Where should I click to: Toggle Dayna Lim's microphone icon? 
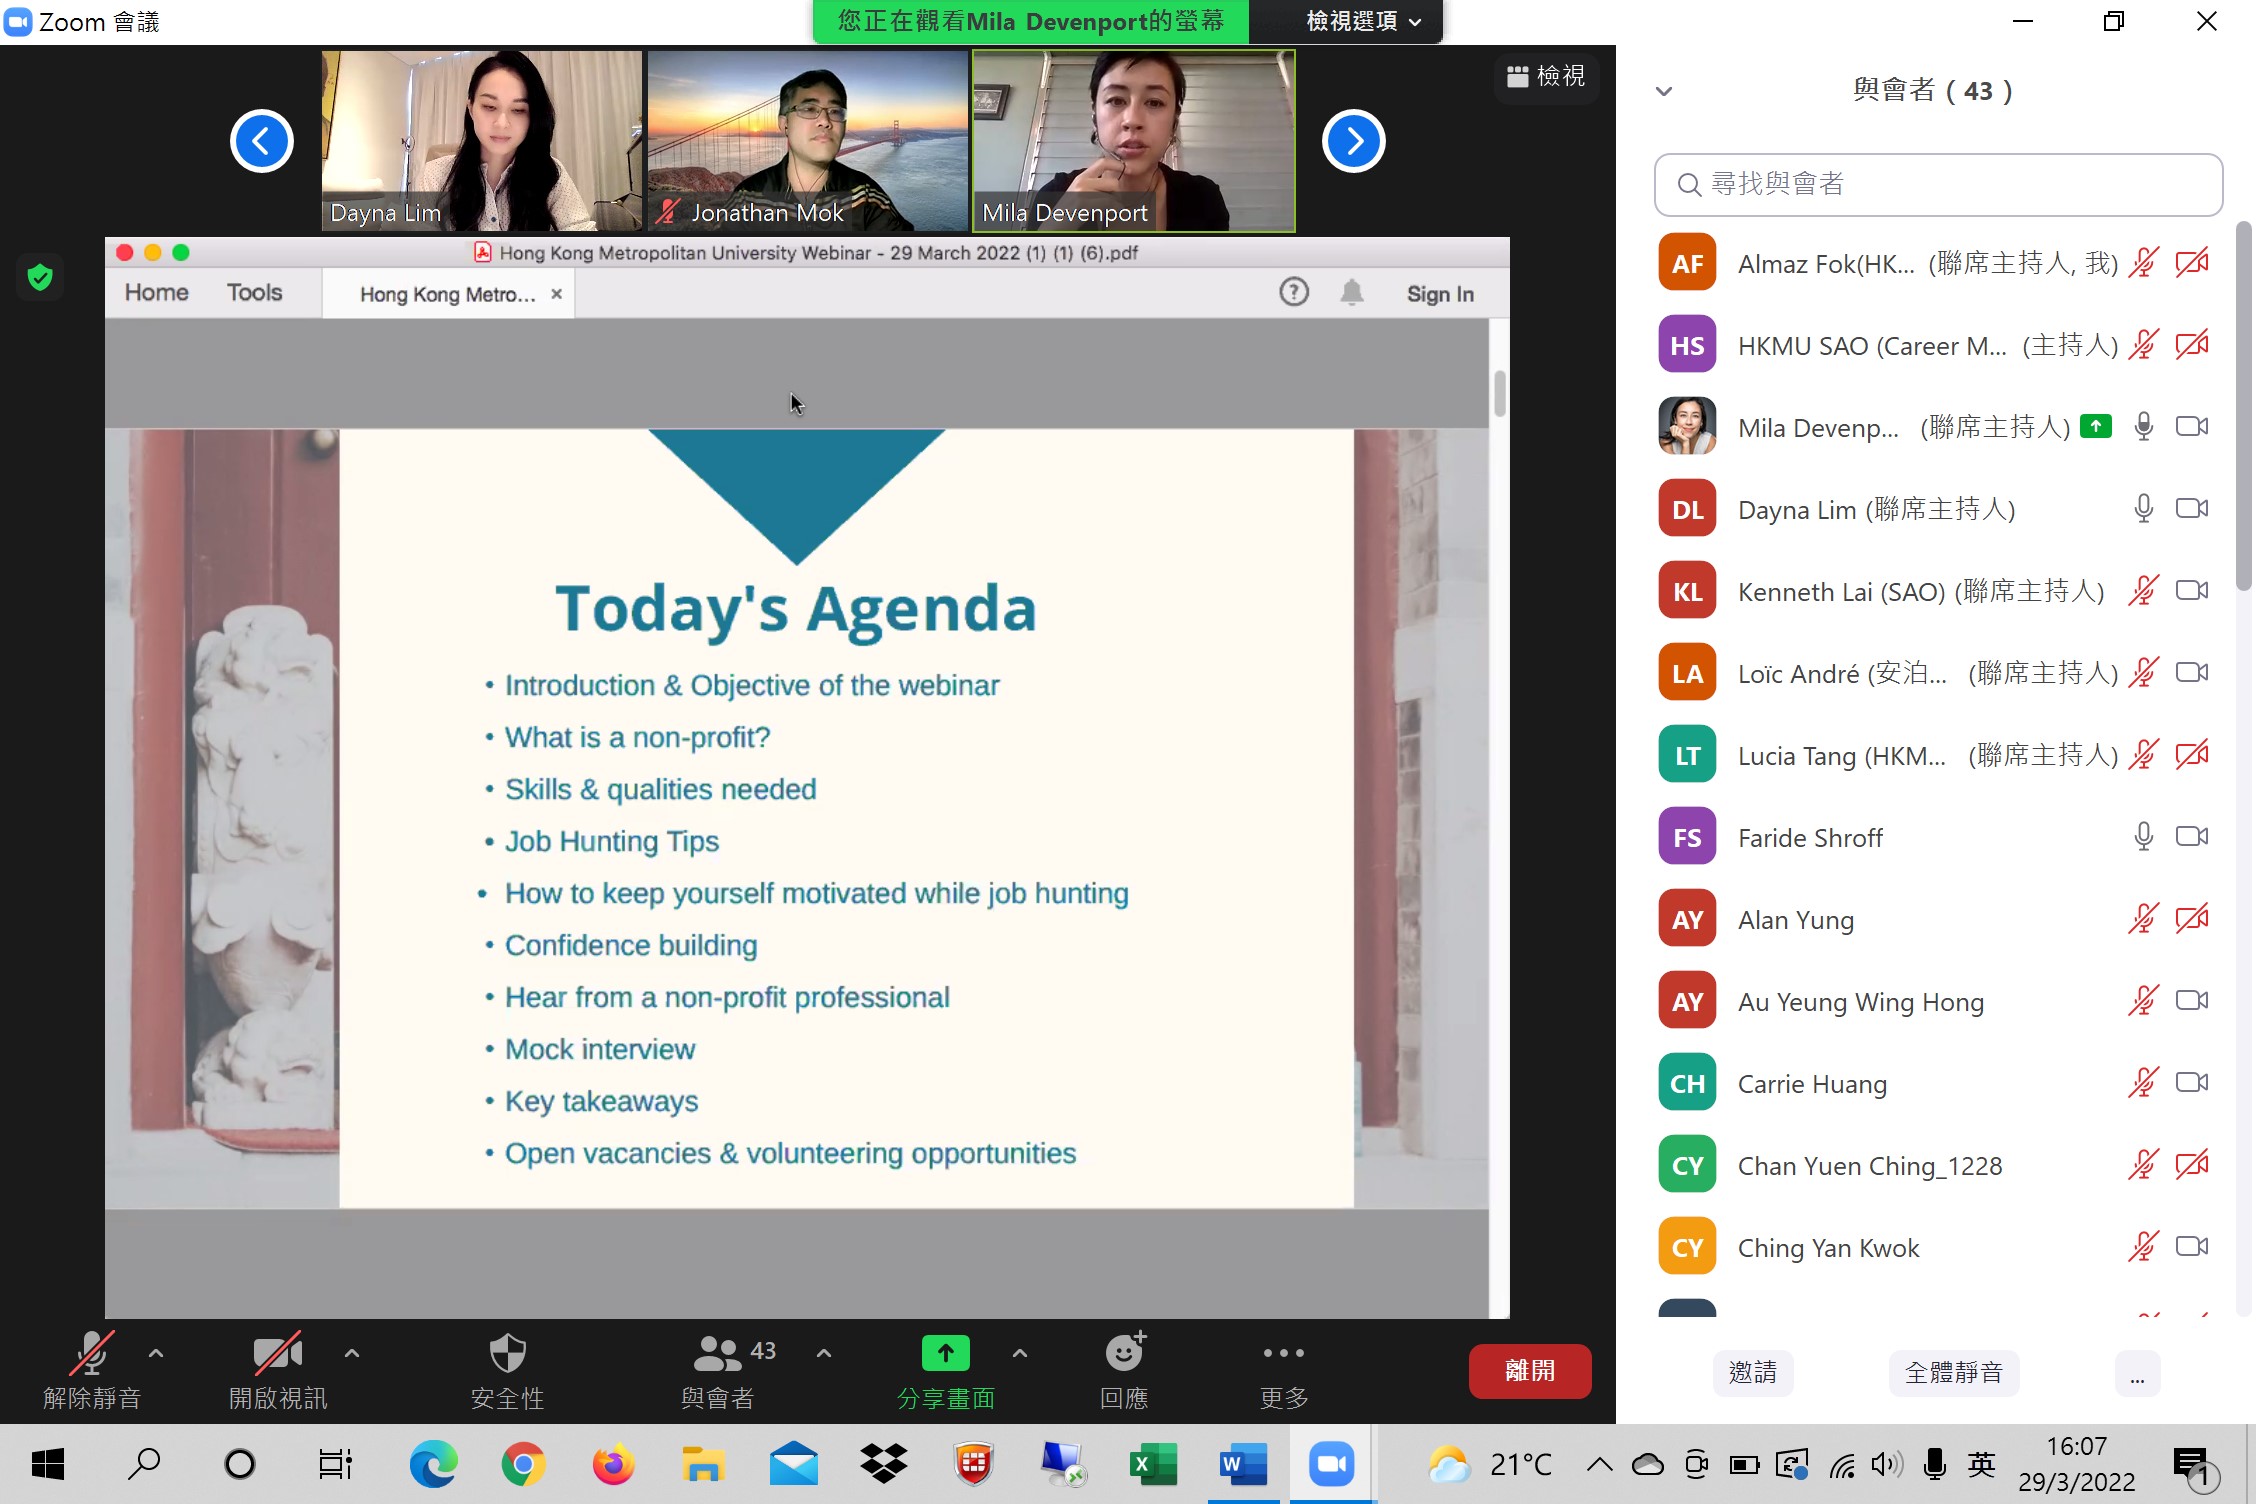[x=2143, y=509]
